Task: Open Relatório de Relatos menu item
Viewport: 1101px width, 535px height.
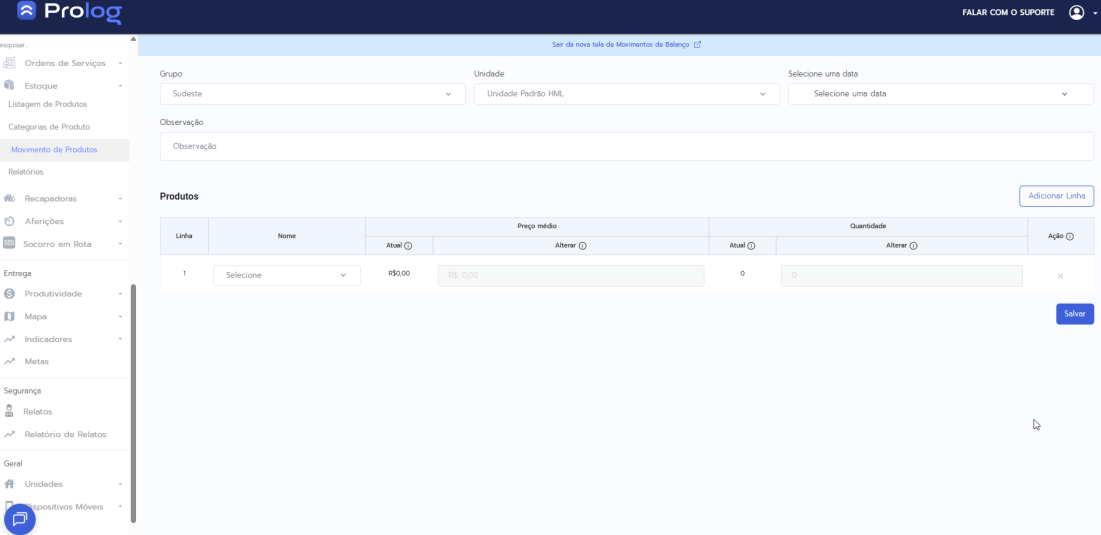Action: coord(65,434)
